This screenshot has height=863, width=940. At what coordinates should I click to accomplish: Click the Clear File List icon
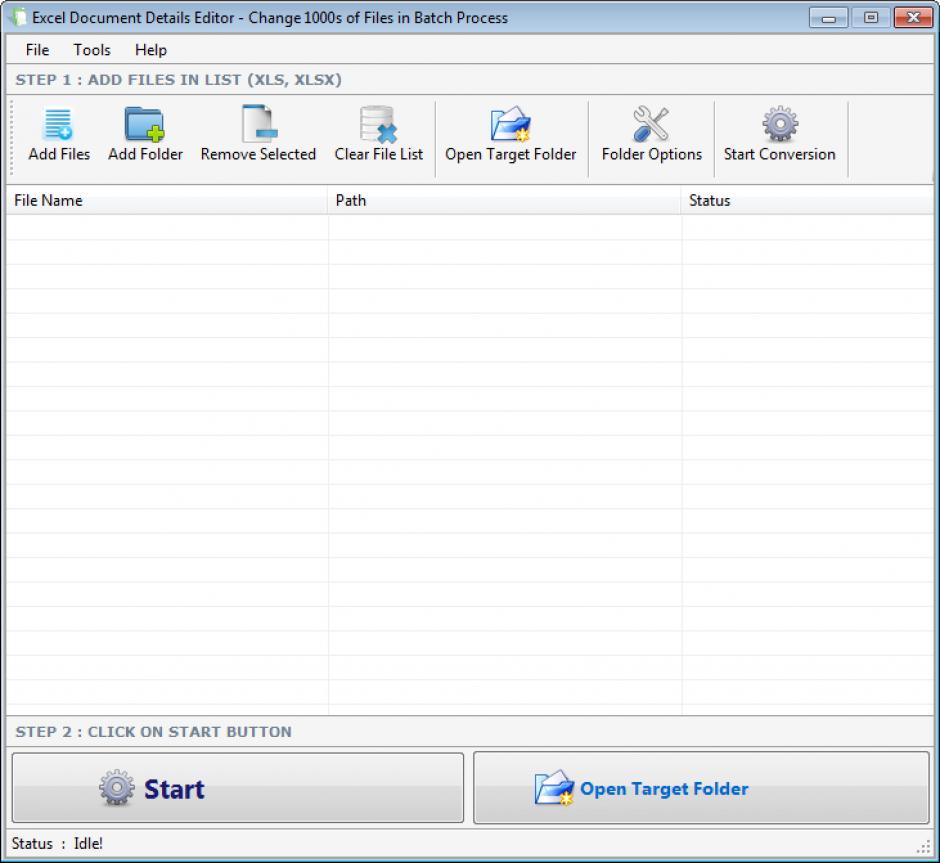click(378, 126)
